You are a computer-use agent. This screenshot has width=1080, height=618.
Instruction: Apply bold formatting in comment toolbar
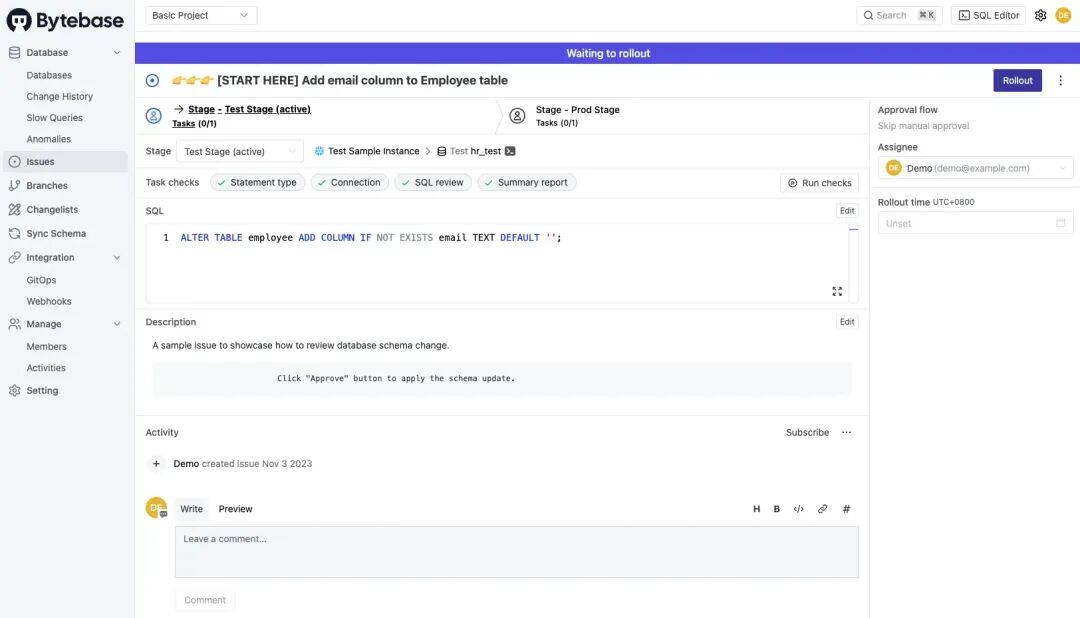point(776,509)
